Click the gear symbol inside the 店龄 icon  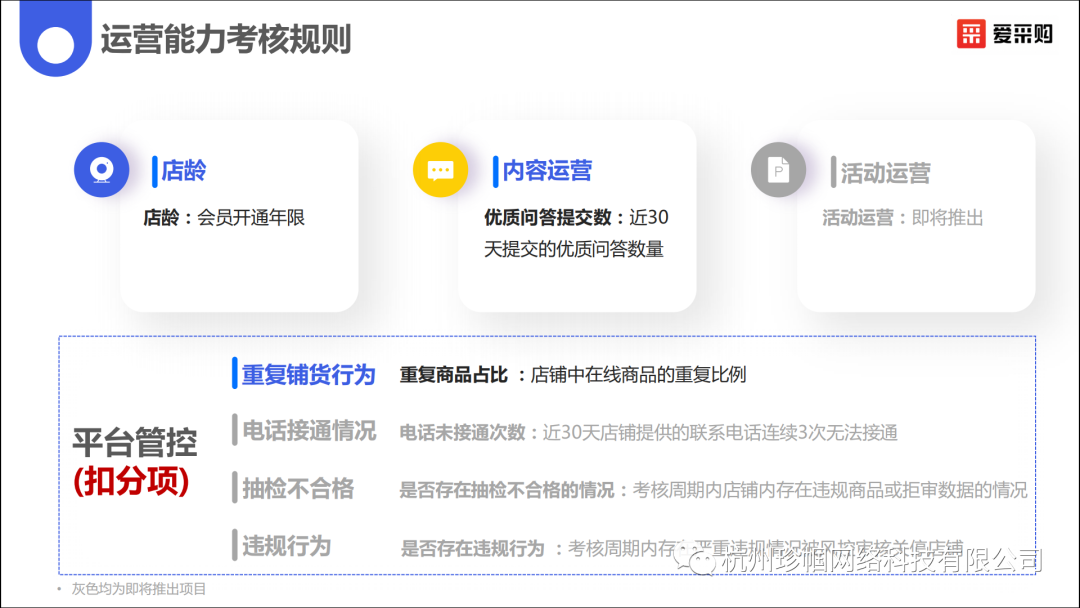[101, 170]
